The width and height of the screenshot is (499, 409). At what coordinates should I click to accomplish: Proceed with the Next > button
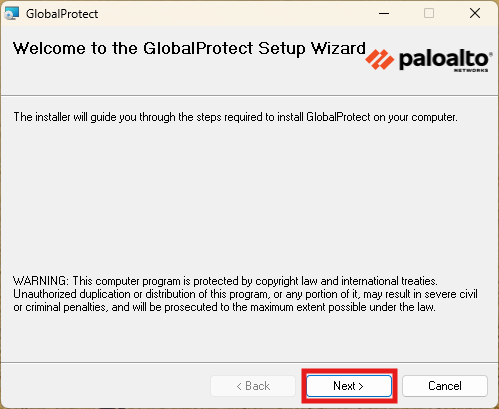[349, 386]
